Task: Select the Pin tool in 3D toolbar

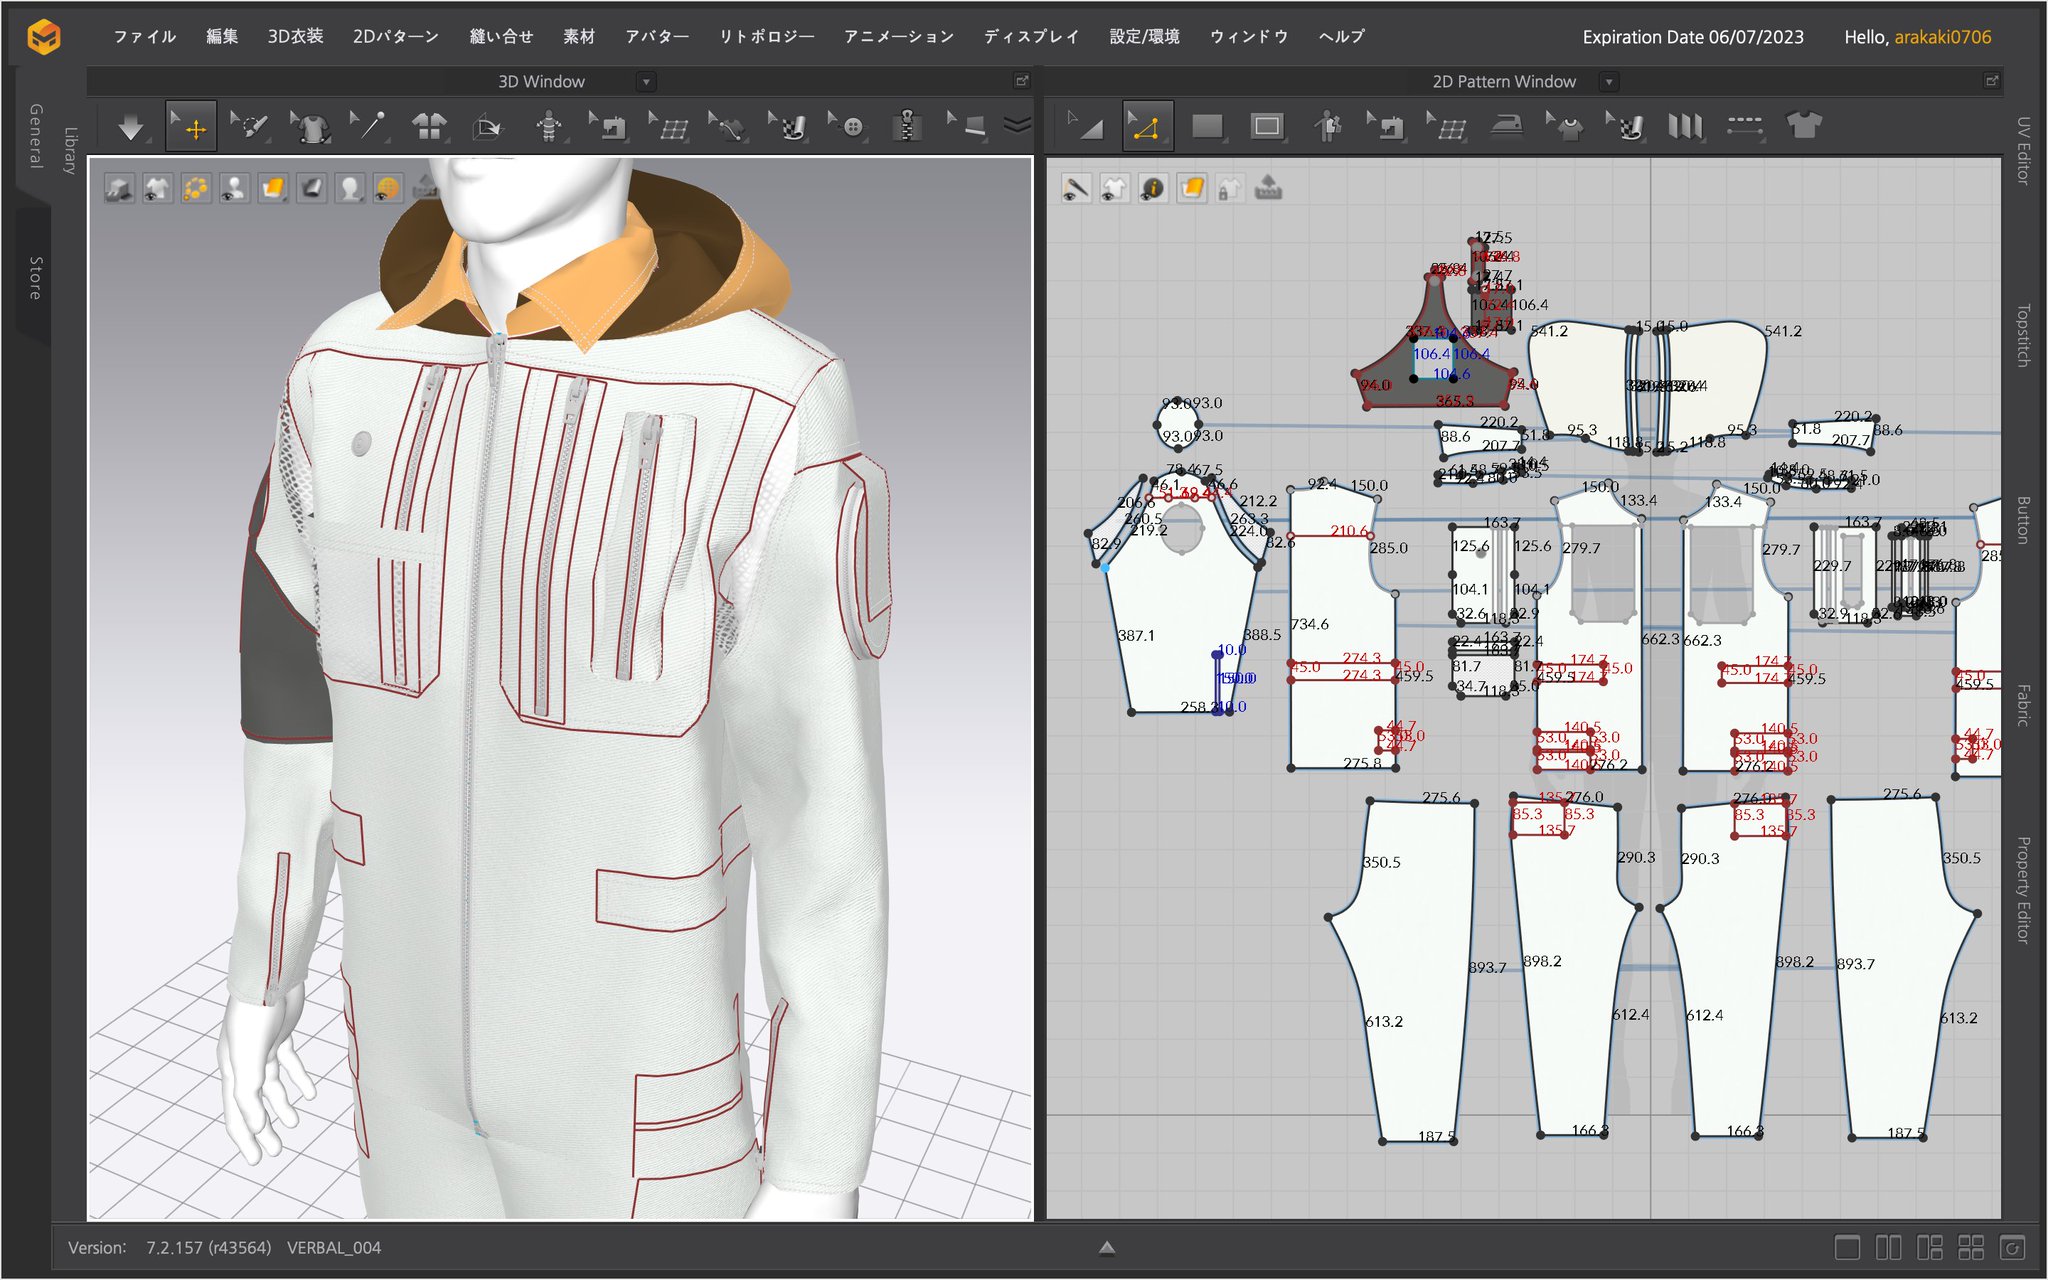Action: pos(368,126)
